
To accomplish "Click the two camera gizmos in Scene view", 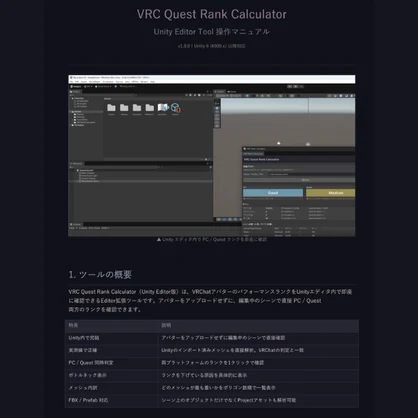I will click(293, 144).
